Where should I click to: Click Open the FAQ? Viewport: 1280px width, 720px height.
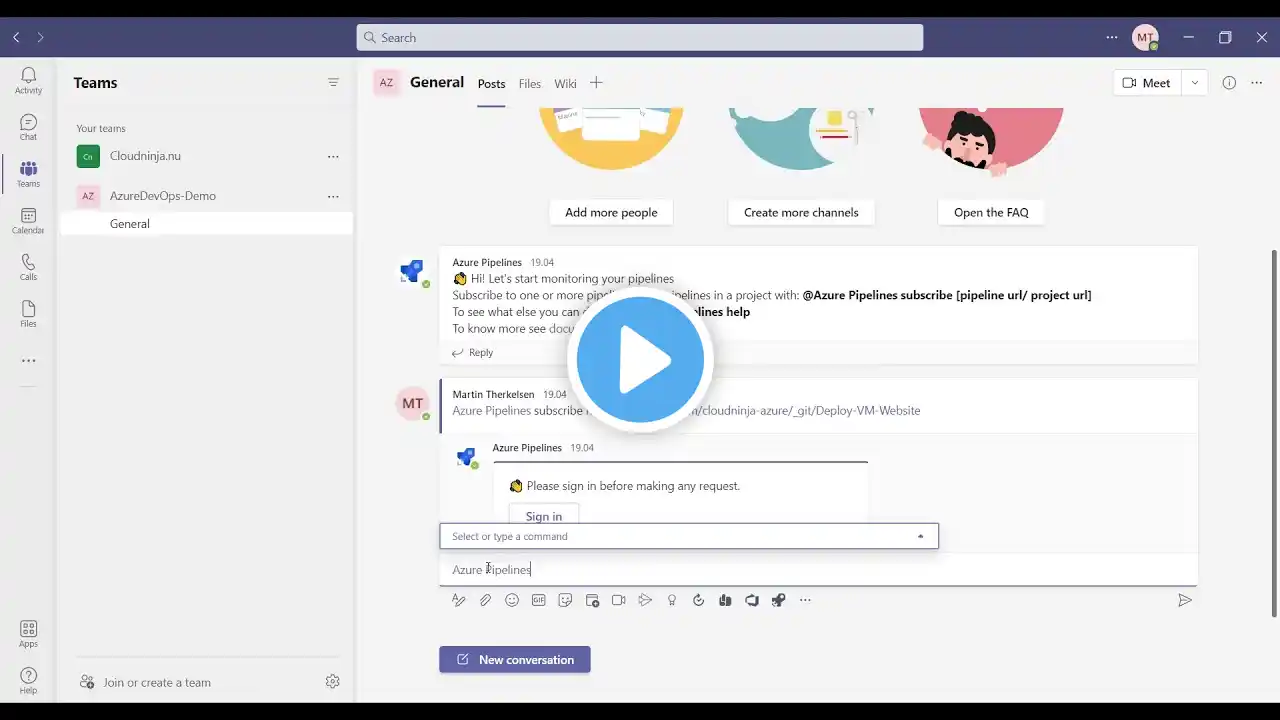[x=991, y=212]
